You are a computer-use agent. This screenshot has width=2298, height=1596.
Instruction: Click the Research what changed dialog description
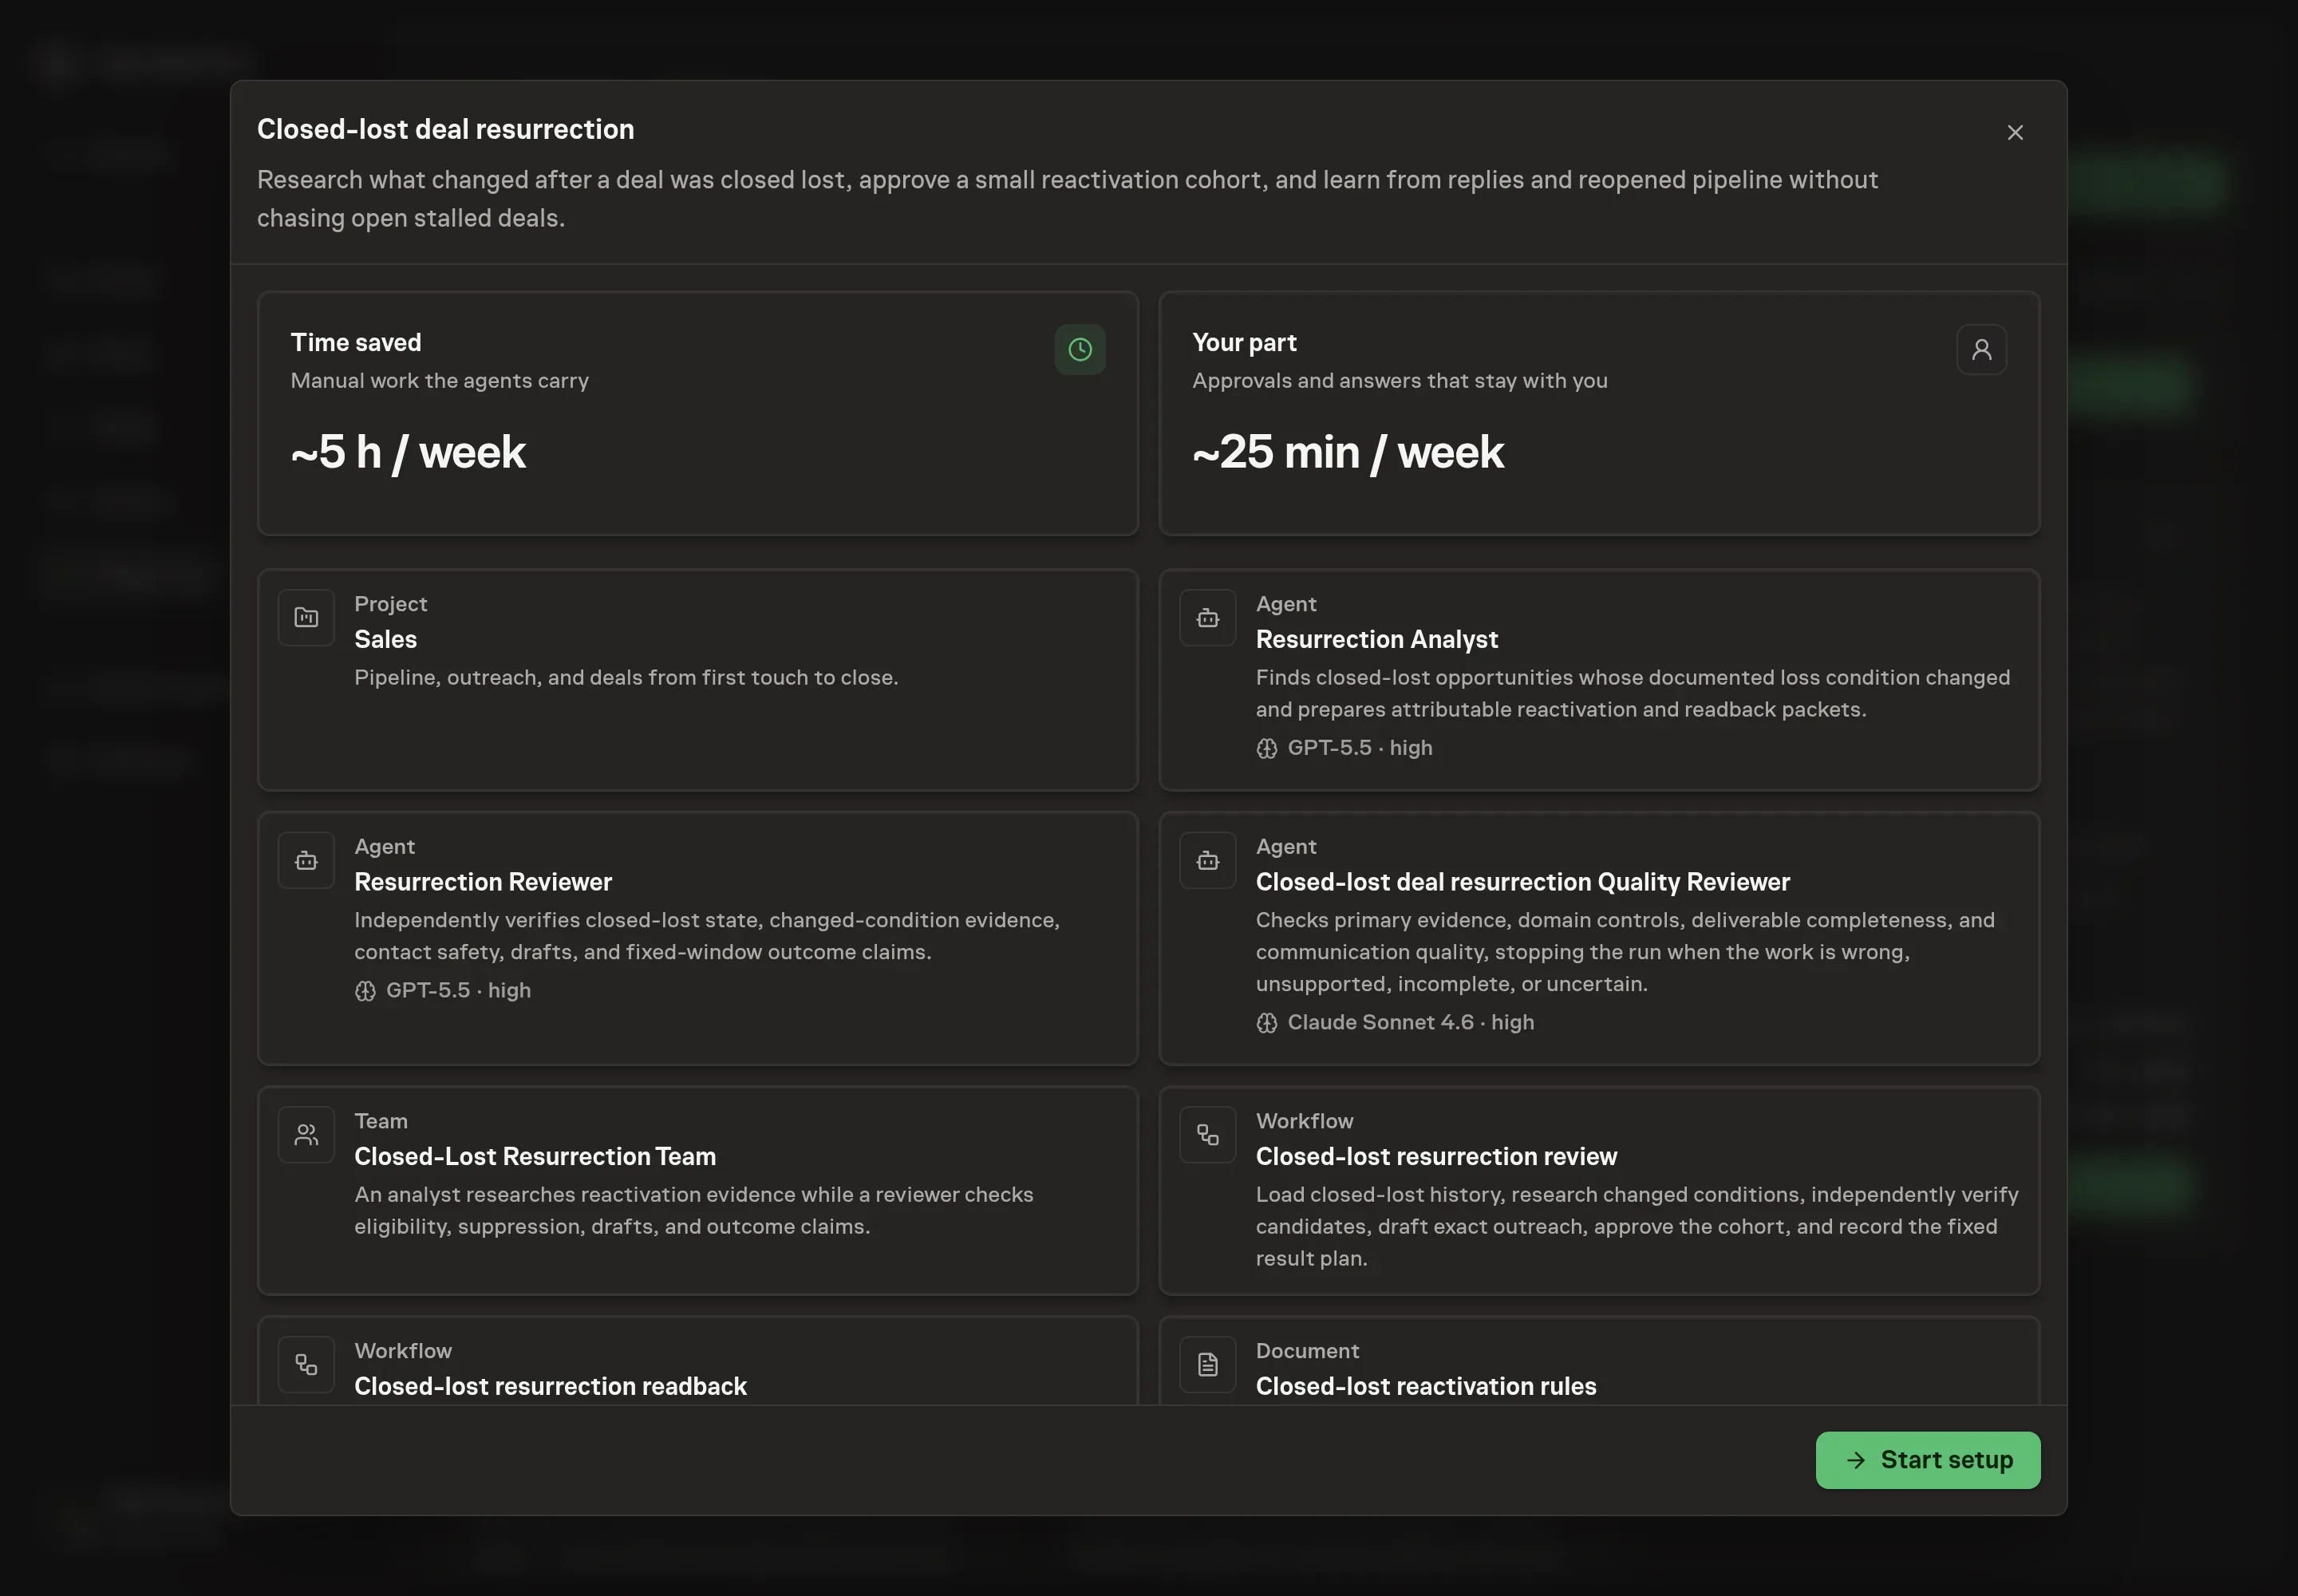(1067, 199)
